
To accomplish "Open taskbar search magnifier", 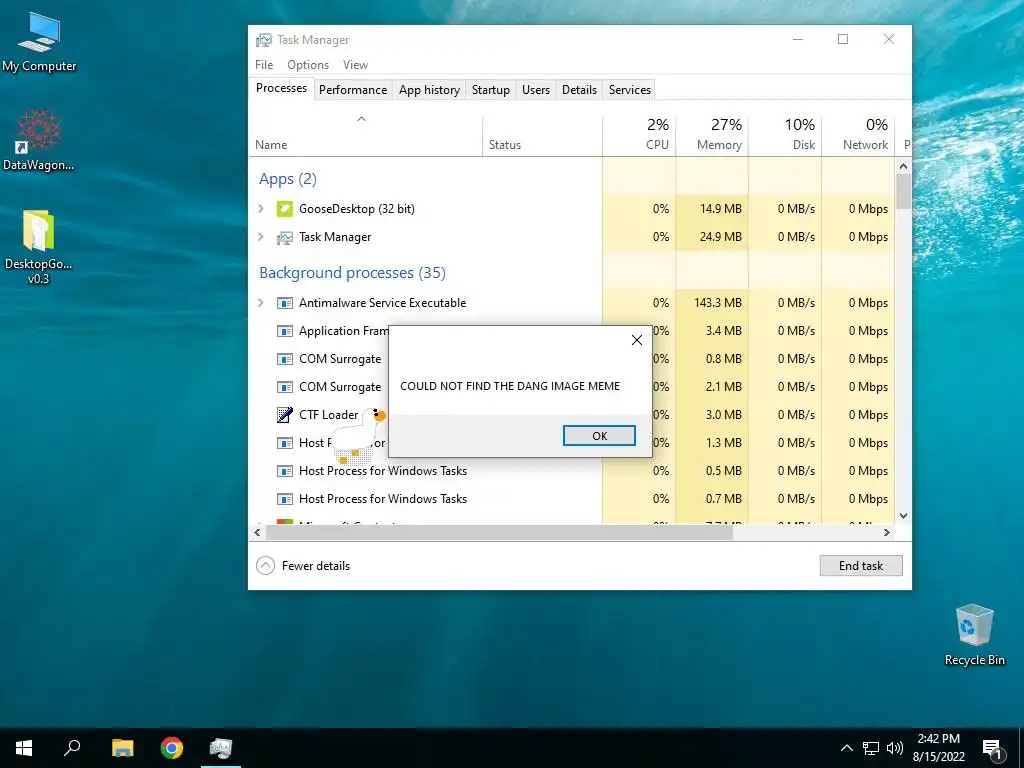I will point(72,748).
